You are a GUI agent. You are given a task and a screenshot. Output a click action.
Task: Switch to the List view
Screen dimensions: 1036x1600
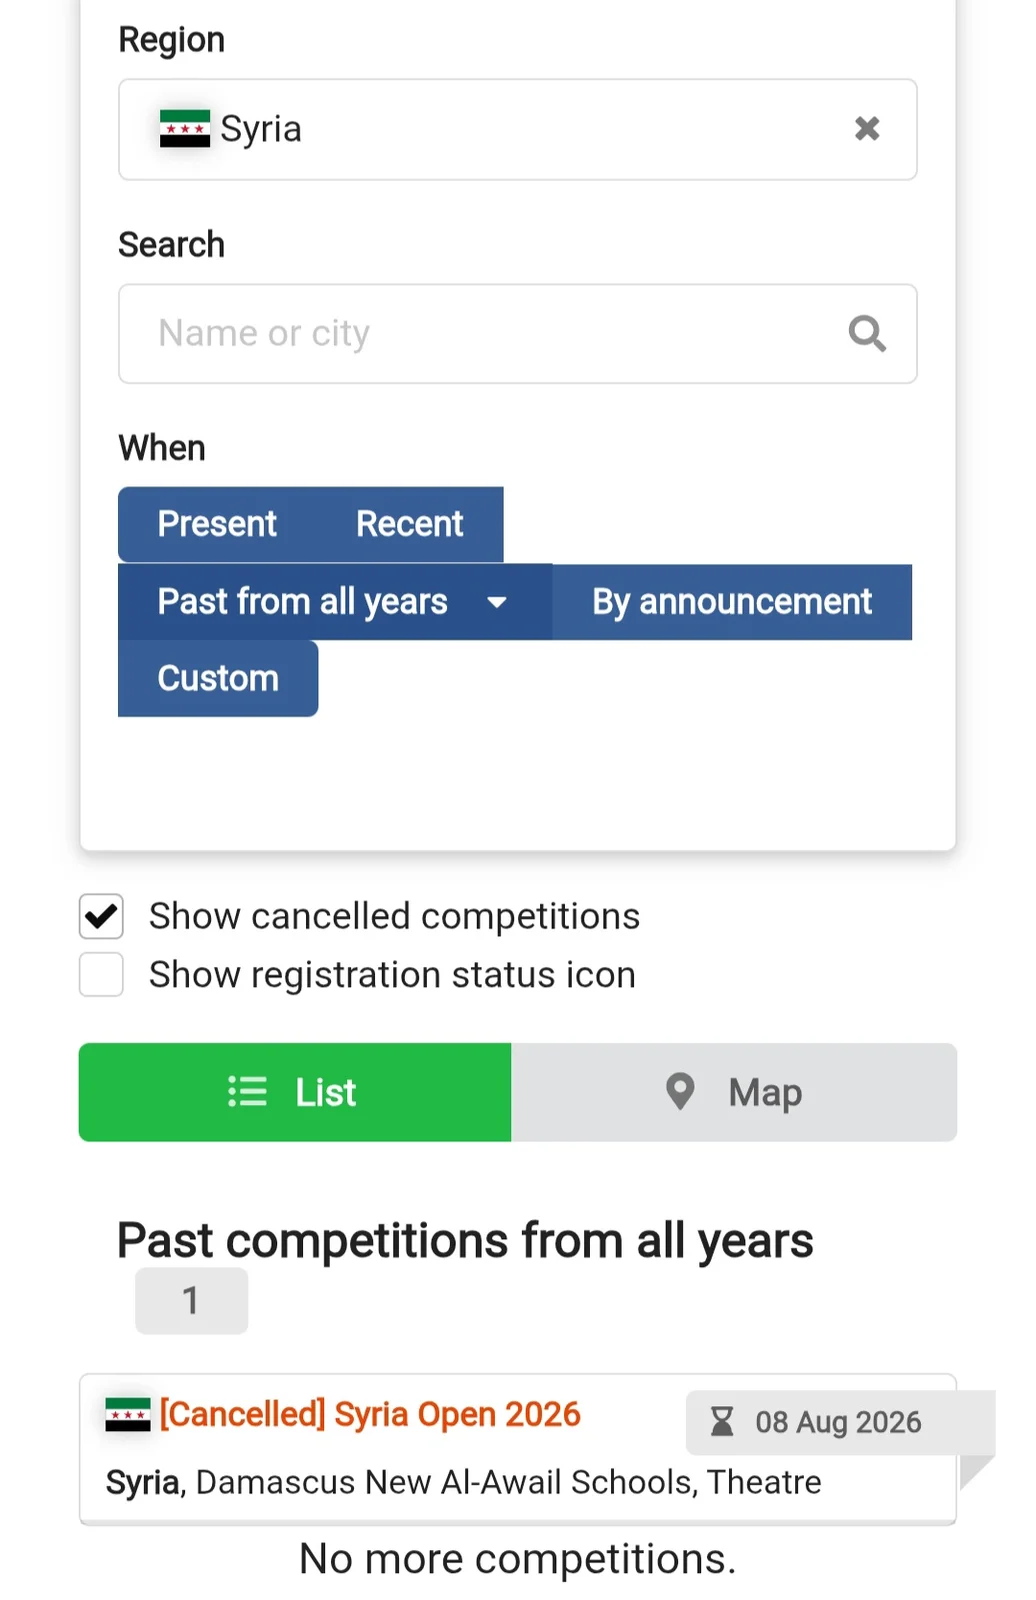tap(295, 1092)
